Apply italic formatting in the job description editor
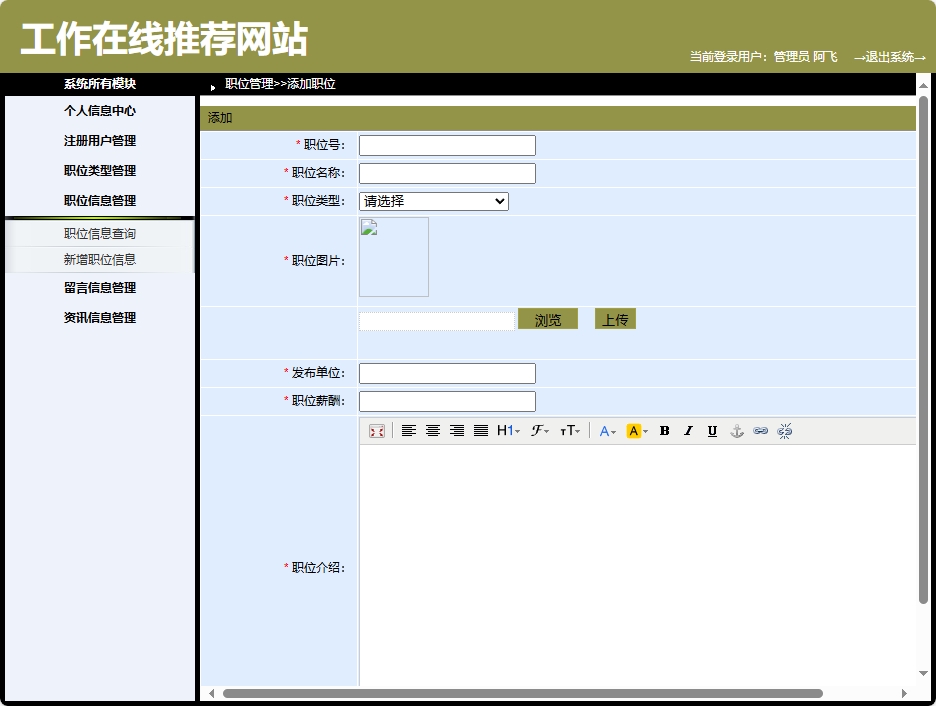 coord(688,430)
